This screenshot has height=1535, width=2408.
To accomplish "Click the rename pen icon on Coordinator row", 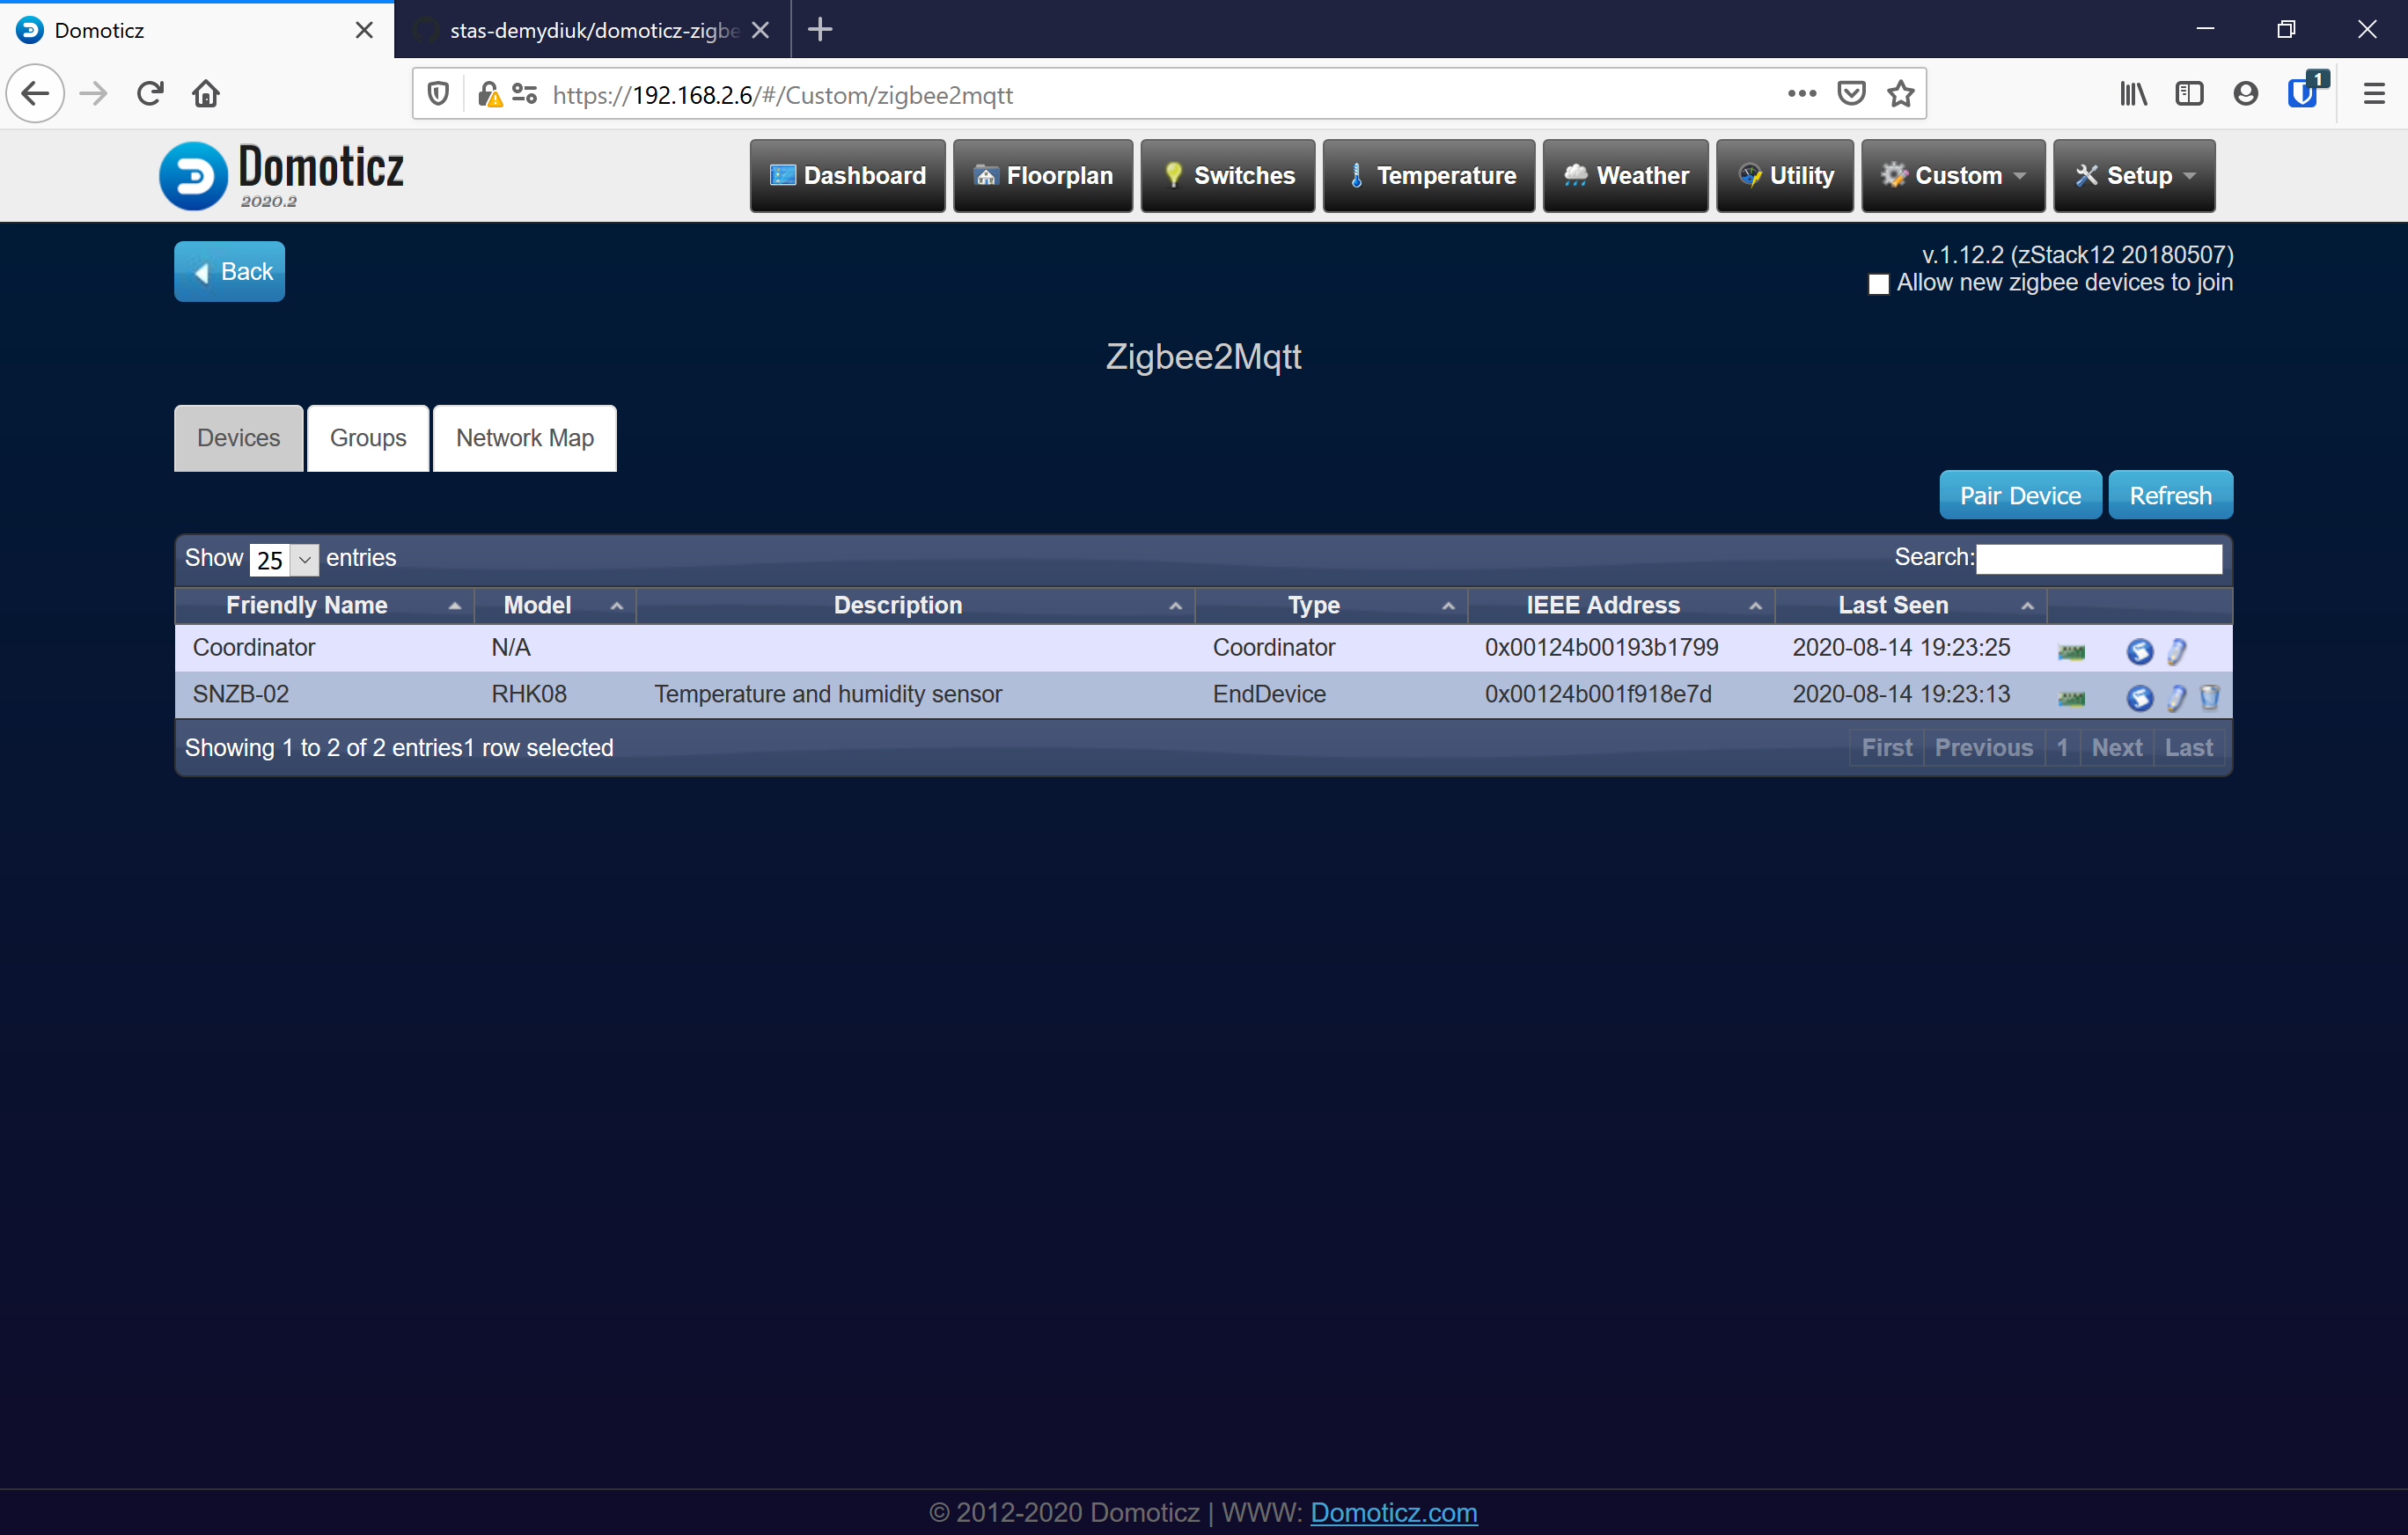I will (2176, 651).
